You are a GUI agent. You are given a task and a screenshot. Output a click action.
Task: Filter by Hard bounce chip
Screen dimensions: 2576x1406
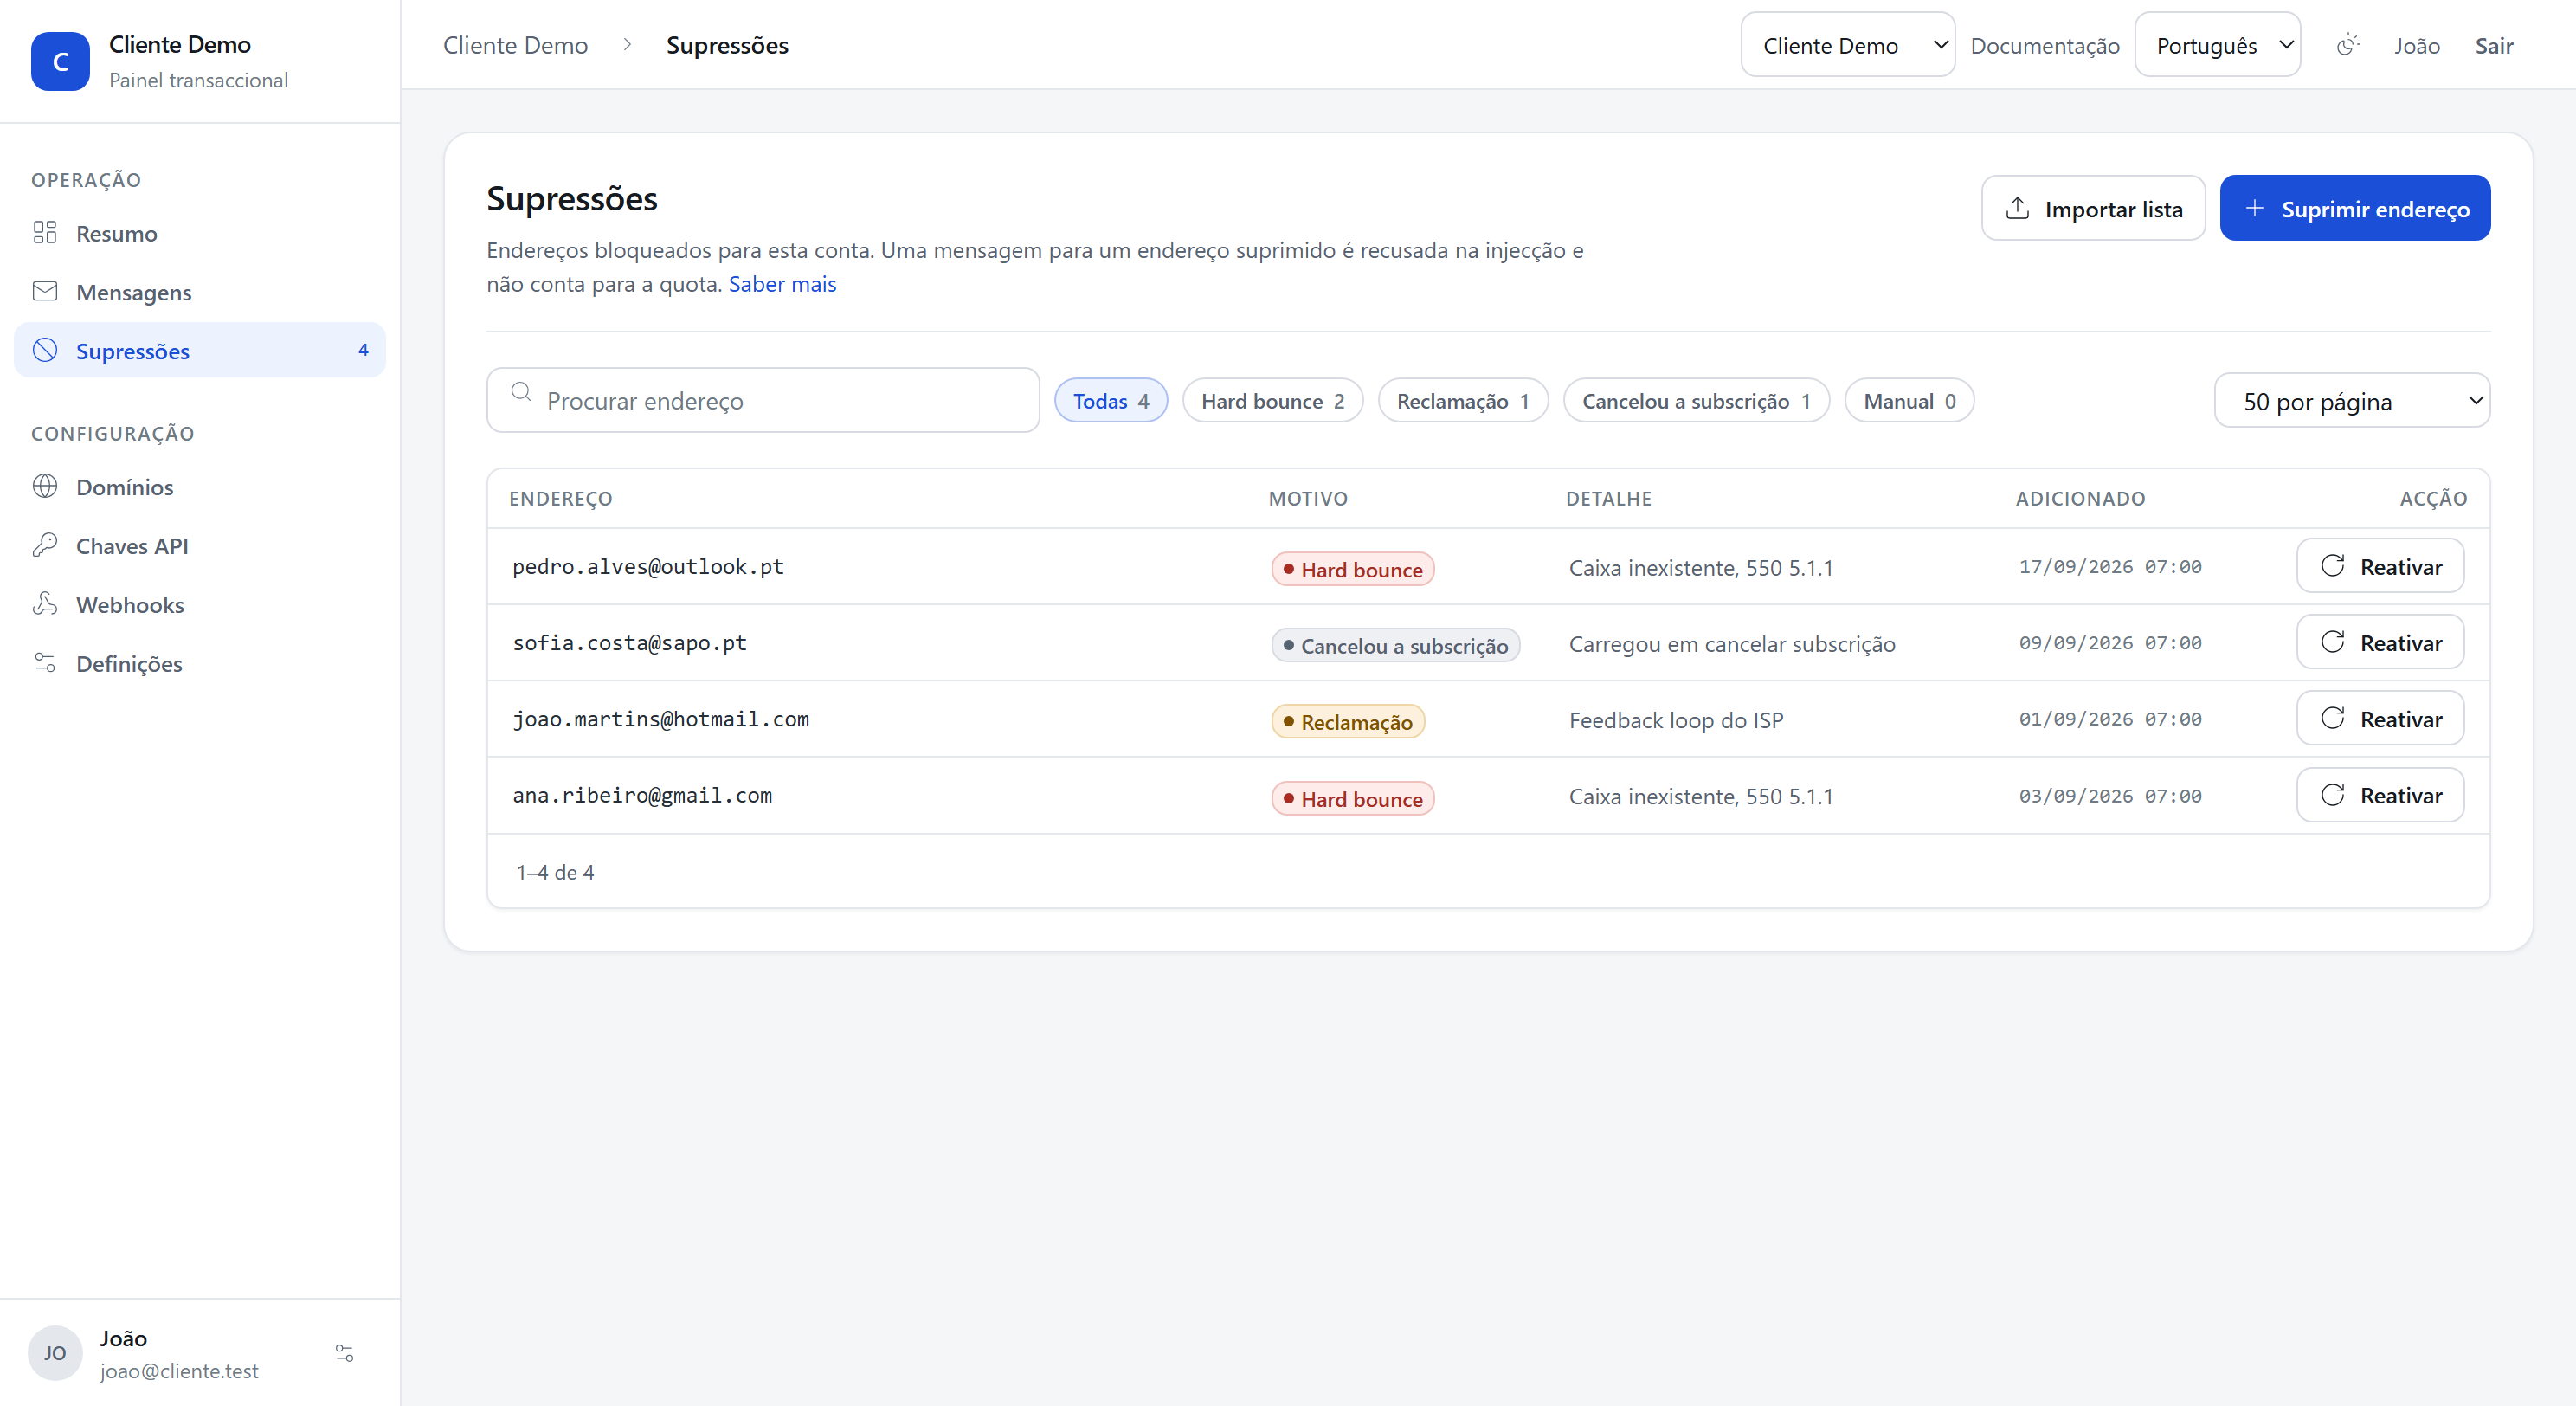coord(1272,401)
